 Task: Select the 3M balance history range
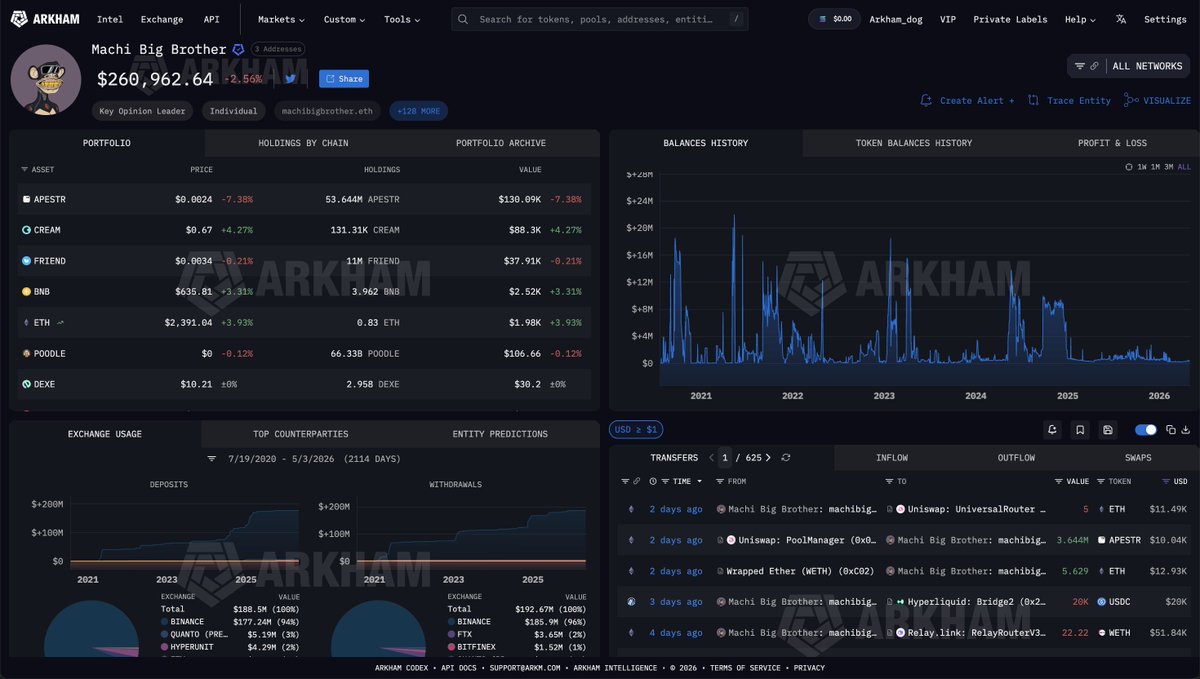[1169, 167]
